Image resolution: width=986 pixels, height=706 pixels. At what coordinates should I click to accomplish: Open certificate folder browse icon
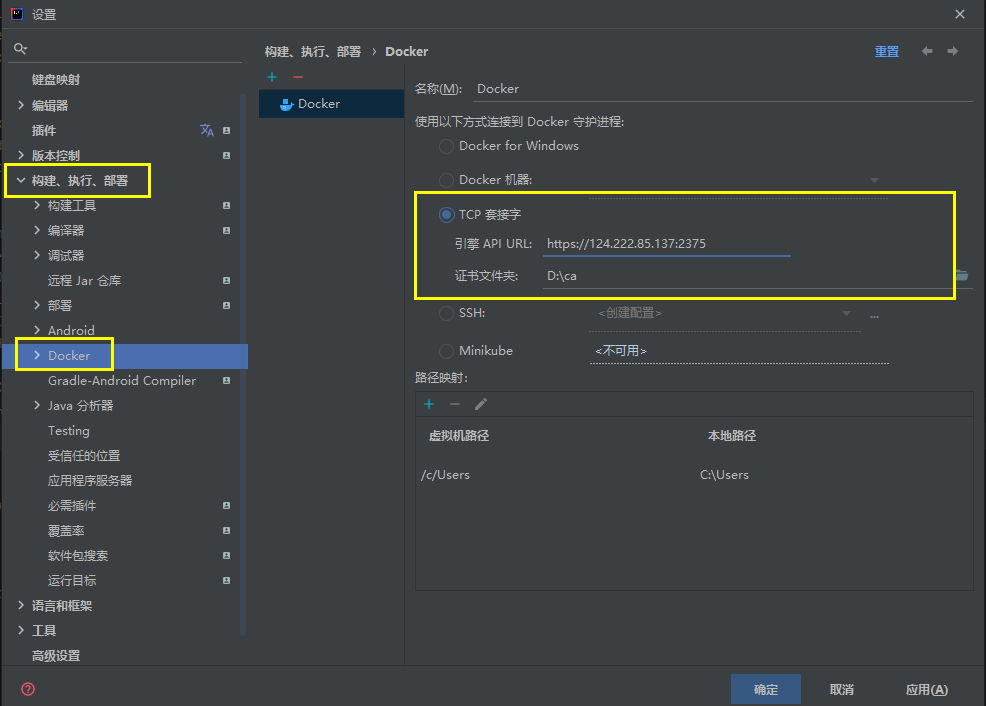(961, 275)
